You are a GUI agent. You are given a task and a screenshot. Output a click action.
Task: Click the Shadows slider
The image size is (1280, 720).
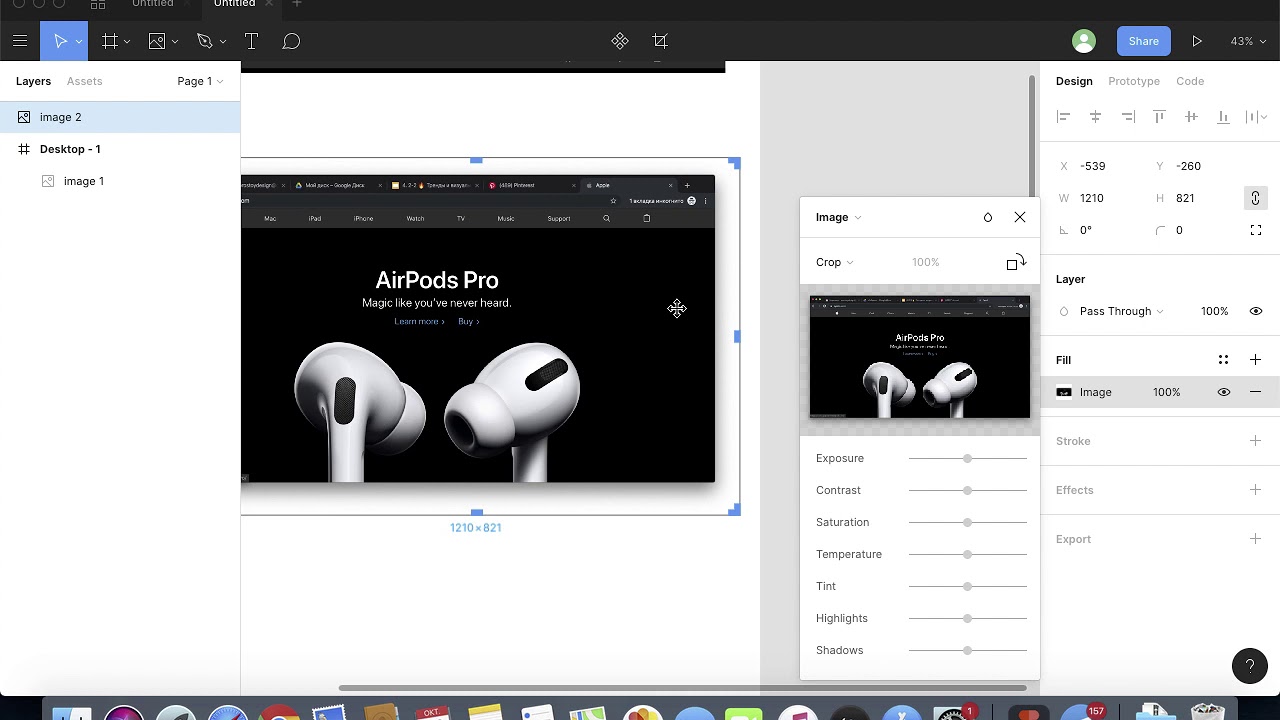tap(967, 650)
